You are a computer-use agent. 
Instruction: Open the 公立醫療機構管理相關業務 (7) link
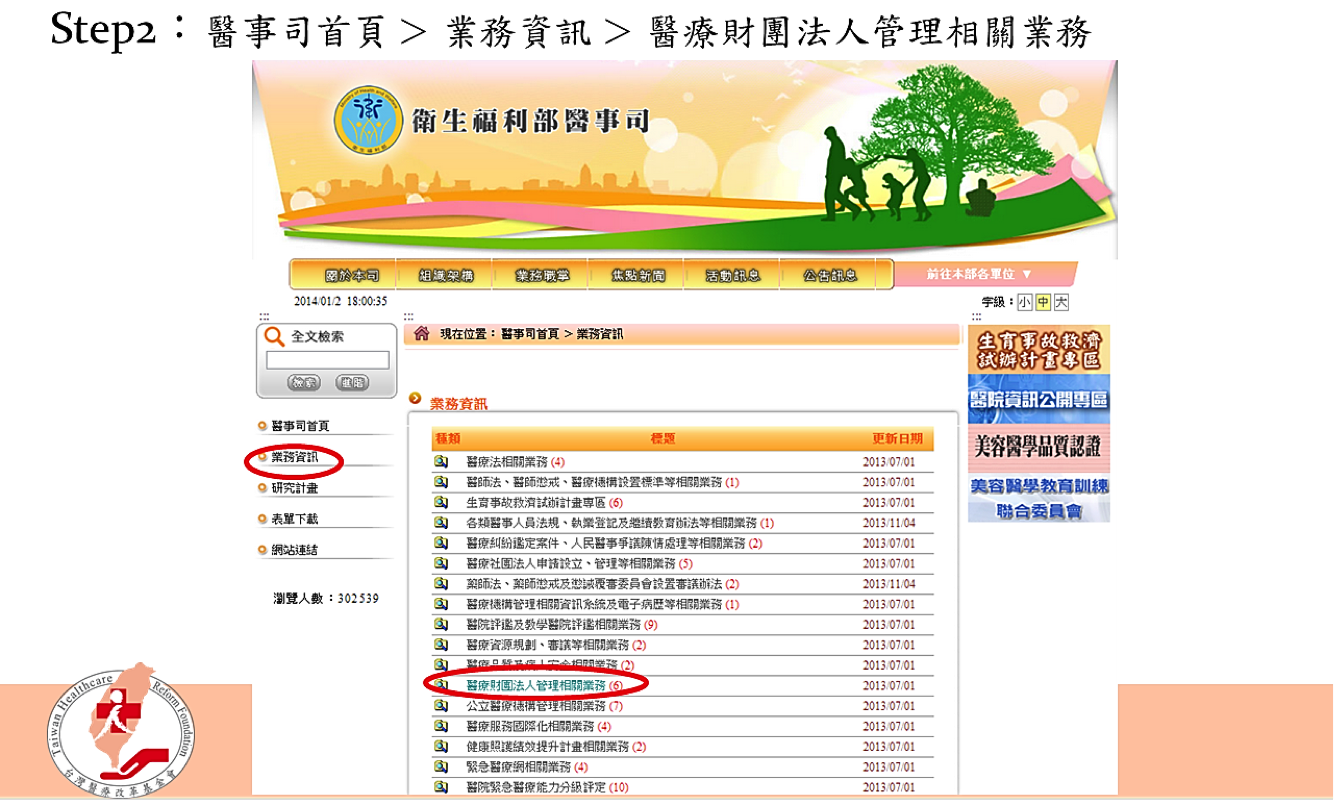(x=545, y=706)
